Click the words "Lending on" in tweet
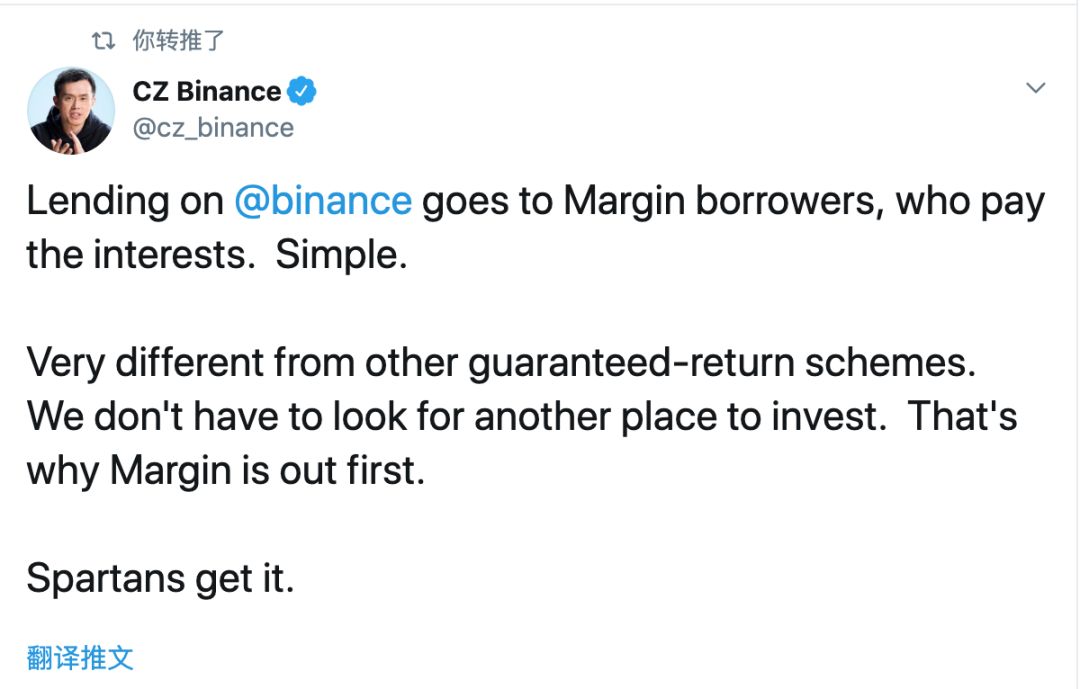The image size is (1080, 689). click(x=125, y=201)
